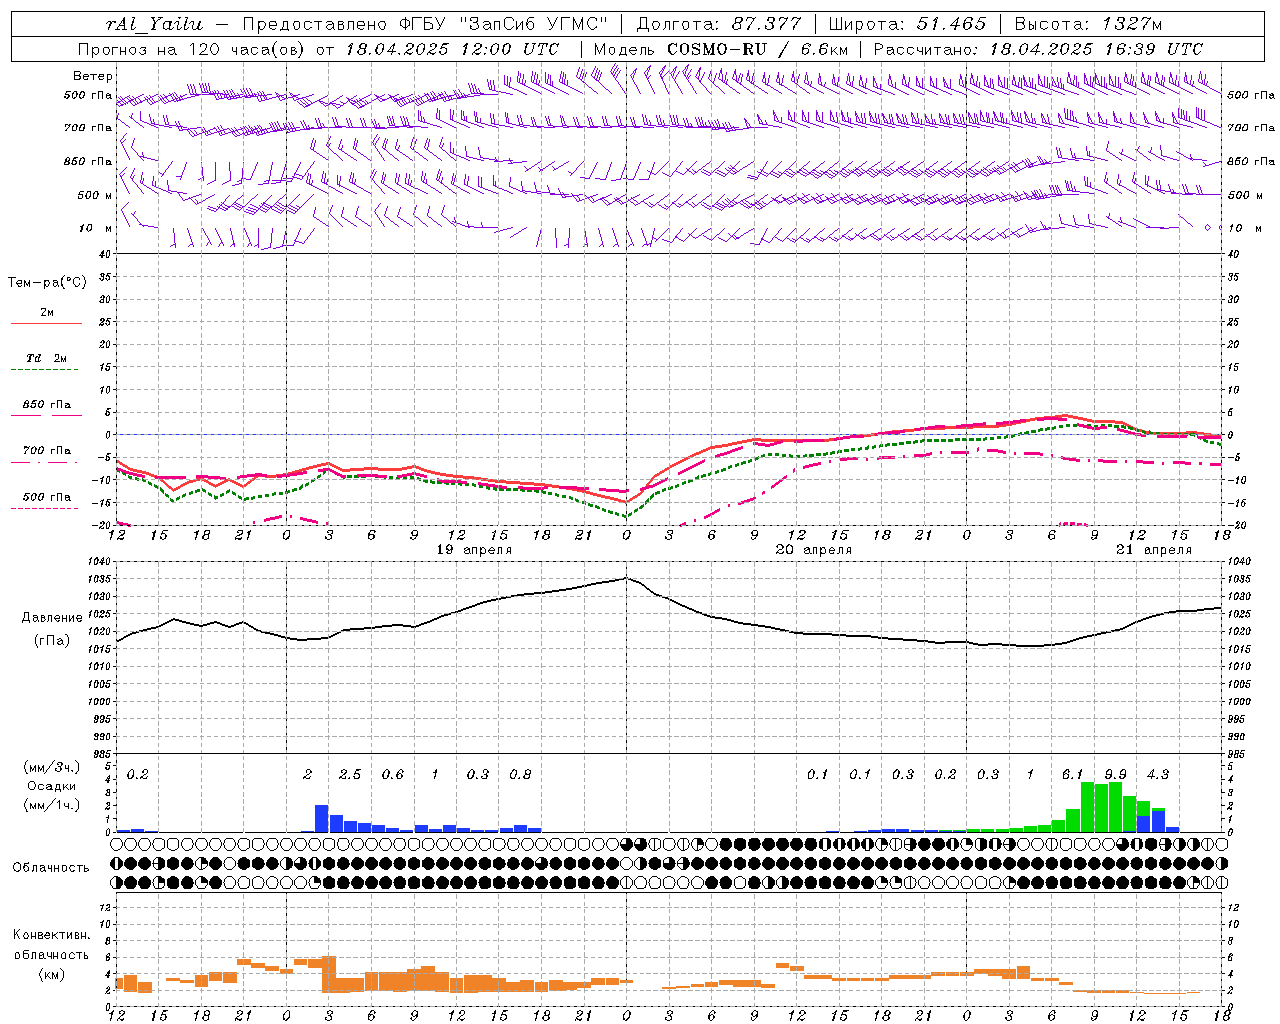Screen dimensions: 1280x1024
Task: Click the precipitation total 2.5
Action: (350, 774)
